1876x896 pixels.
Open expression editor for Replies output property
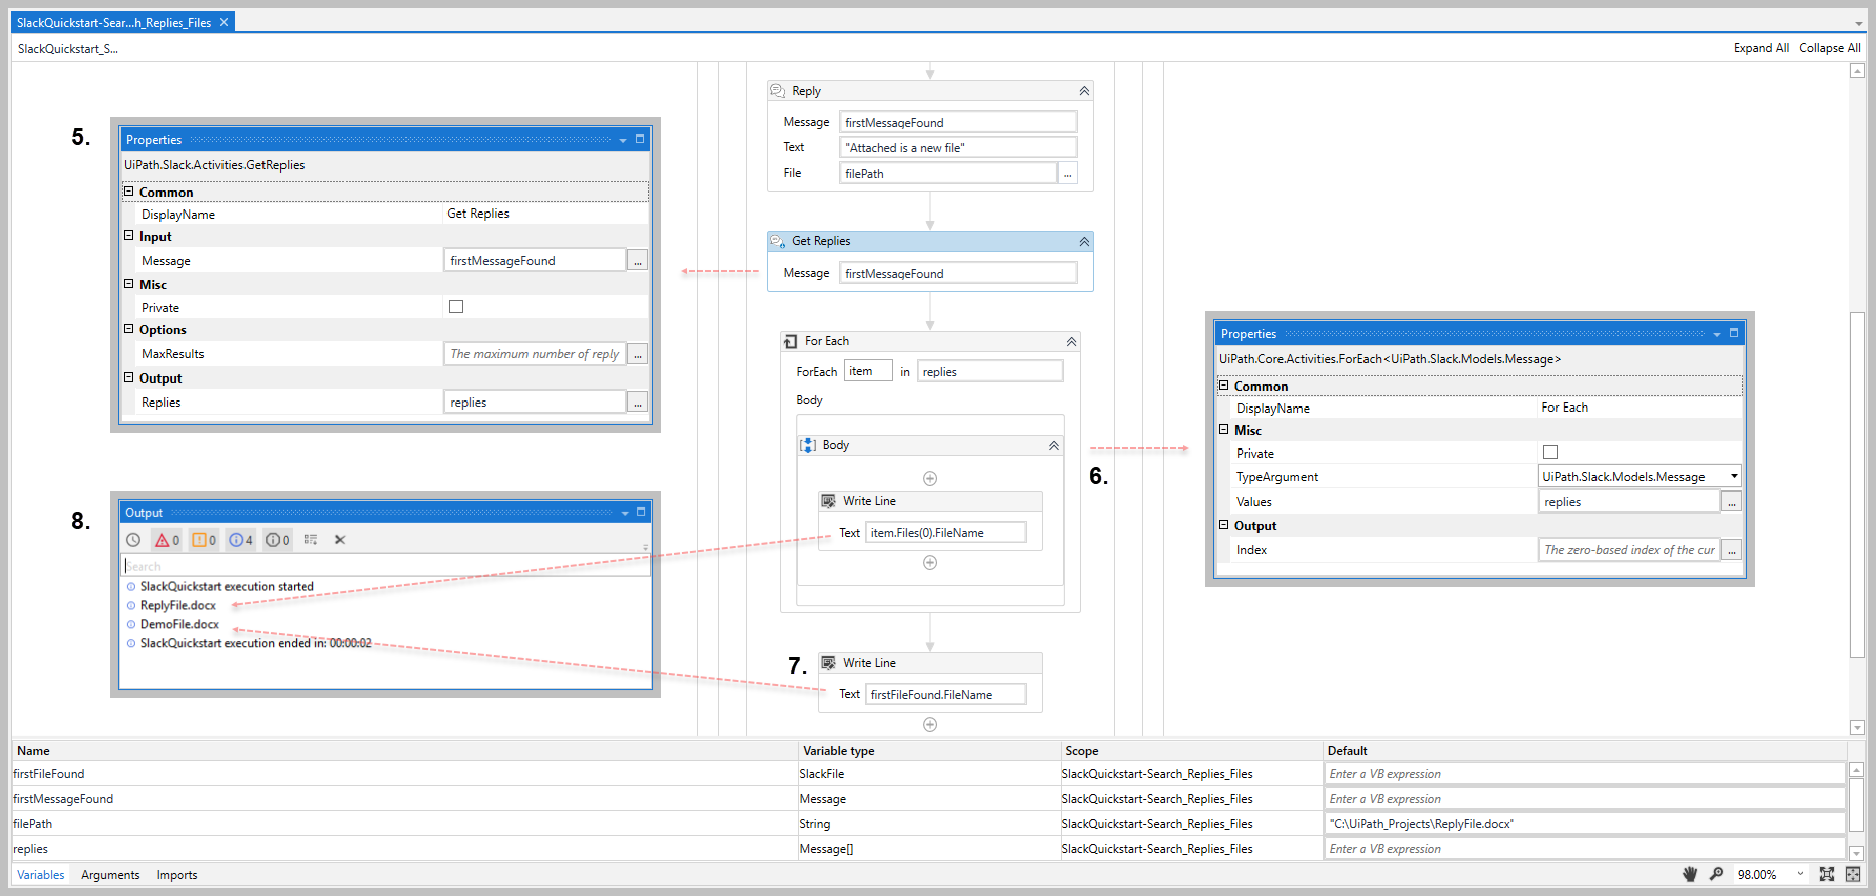point(638,402)
